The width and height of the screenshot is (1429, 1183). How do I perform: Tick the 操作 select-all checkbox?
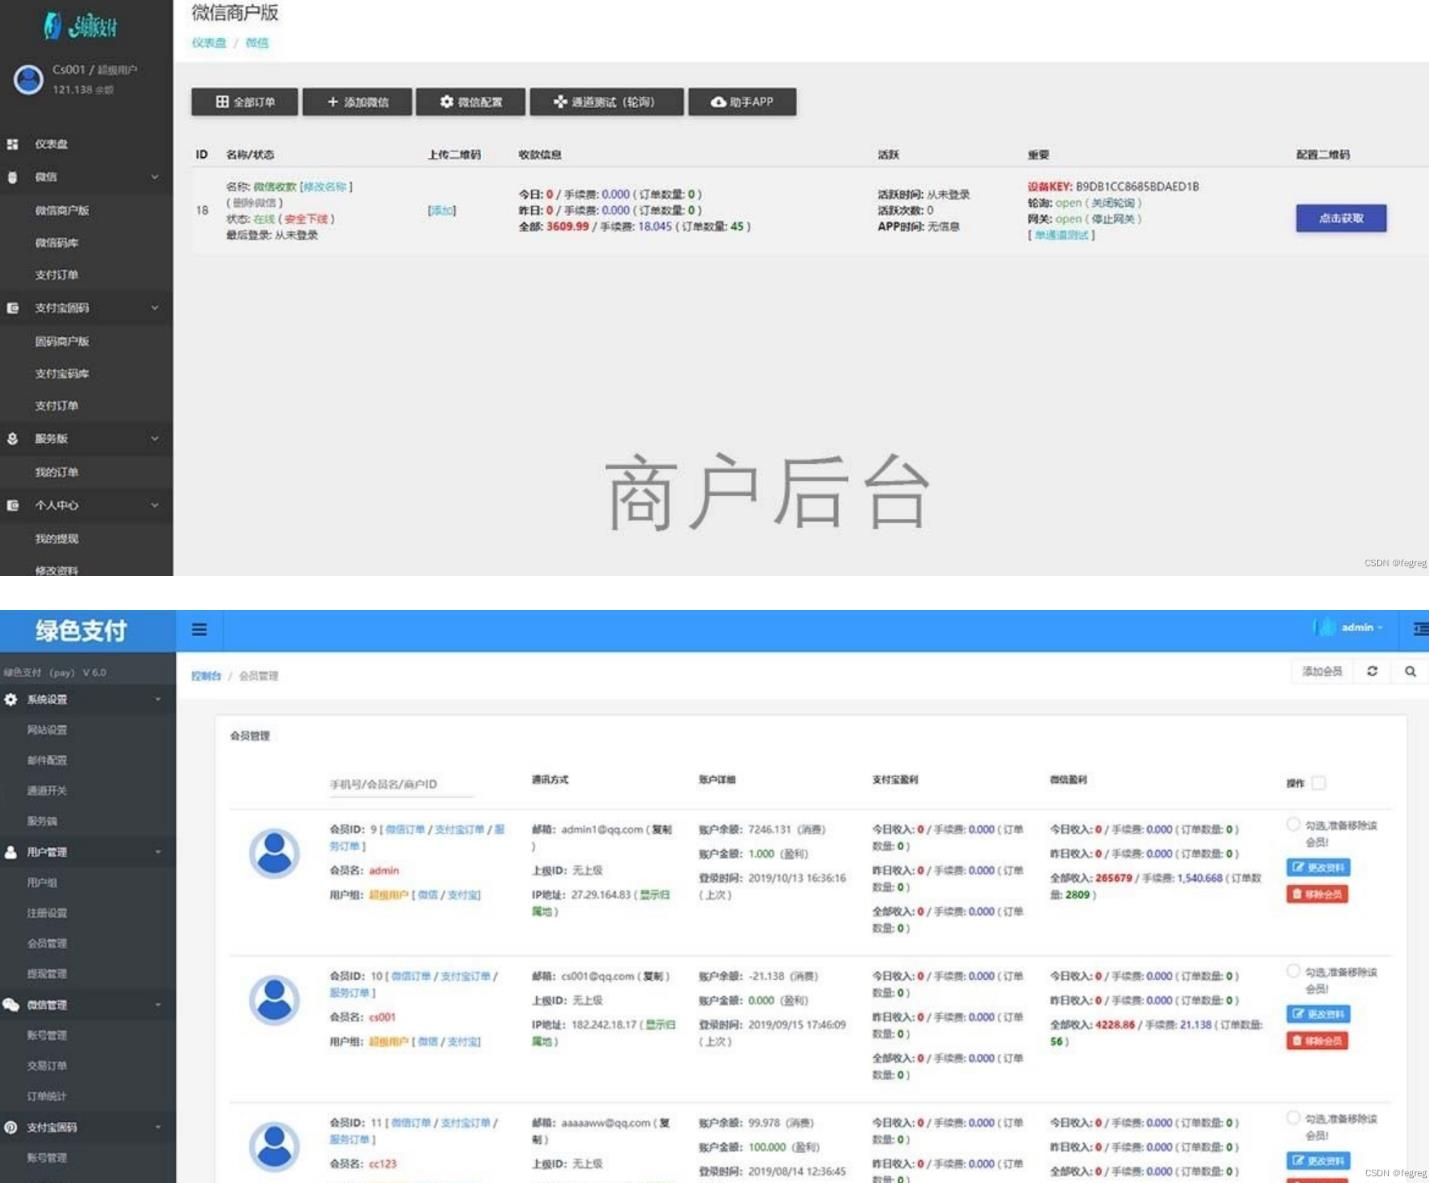1318,783
